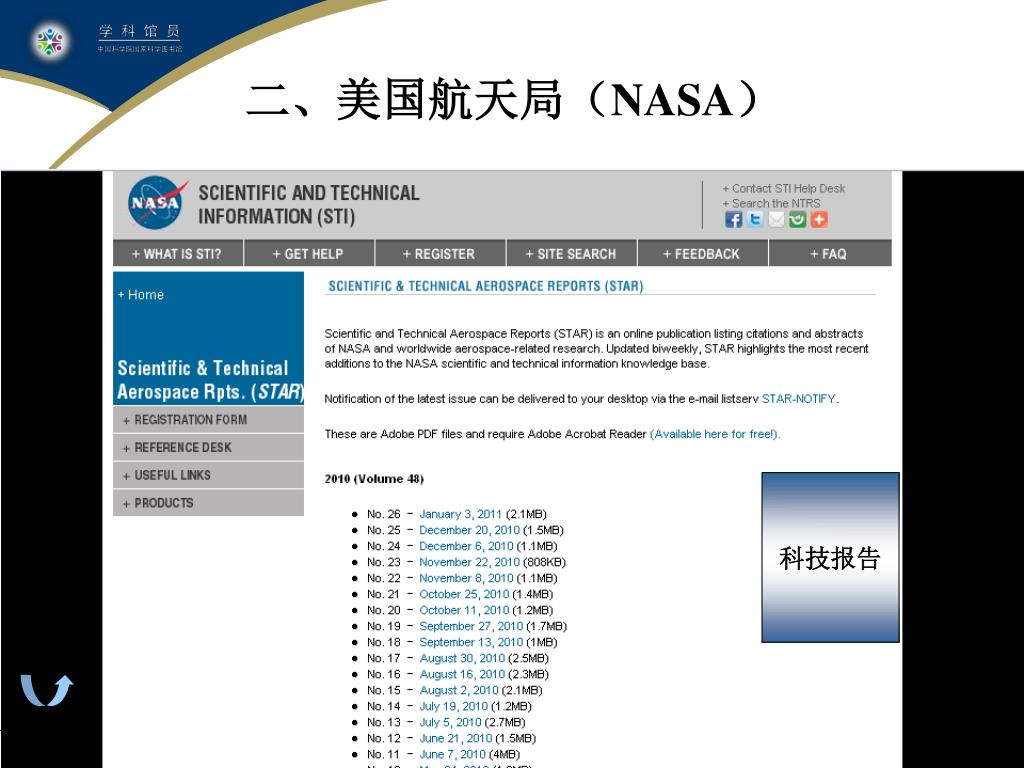This screenshot has width=1024, height=768.
Task: Open the August 2, 2010 issue
Action: [459, 690]
